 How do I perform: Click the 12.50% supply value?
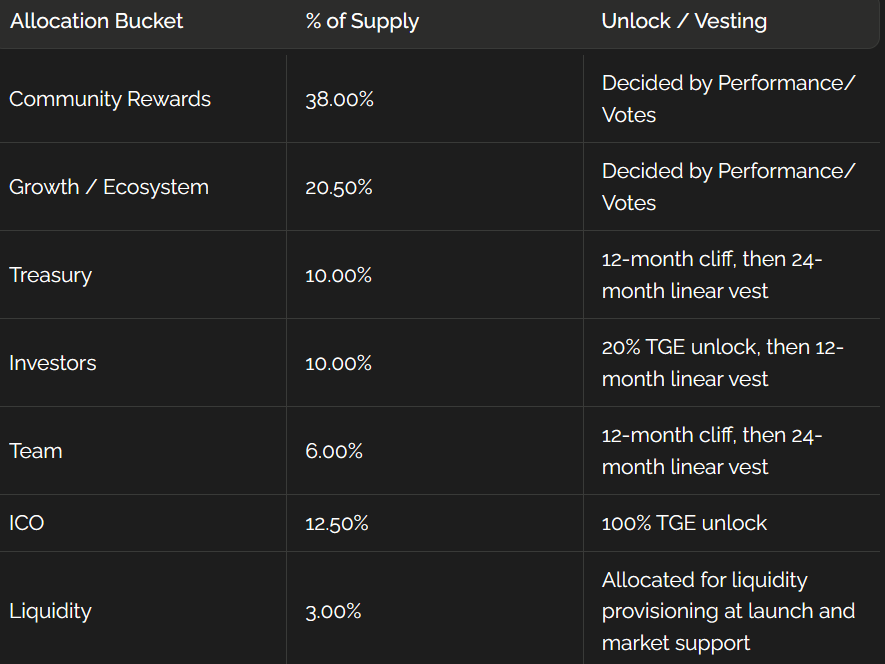click(337, 523)
